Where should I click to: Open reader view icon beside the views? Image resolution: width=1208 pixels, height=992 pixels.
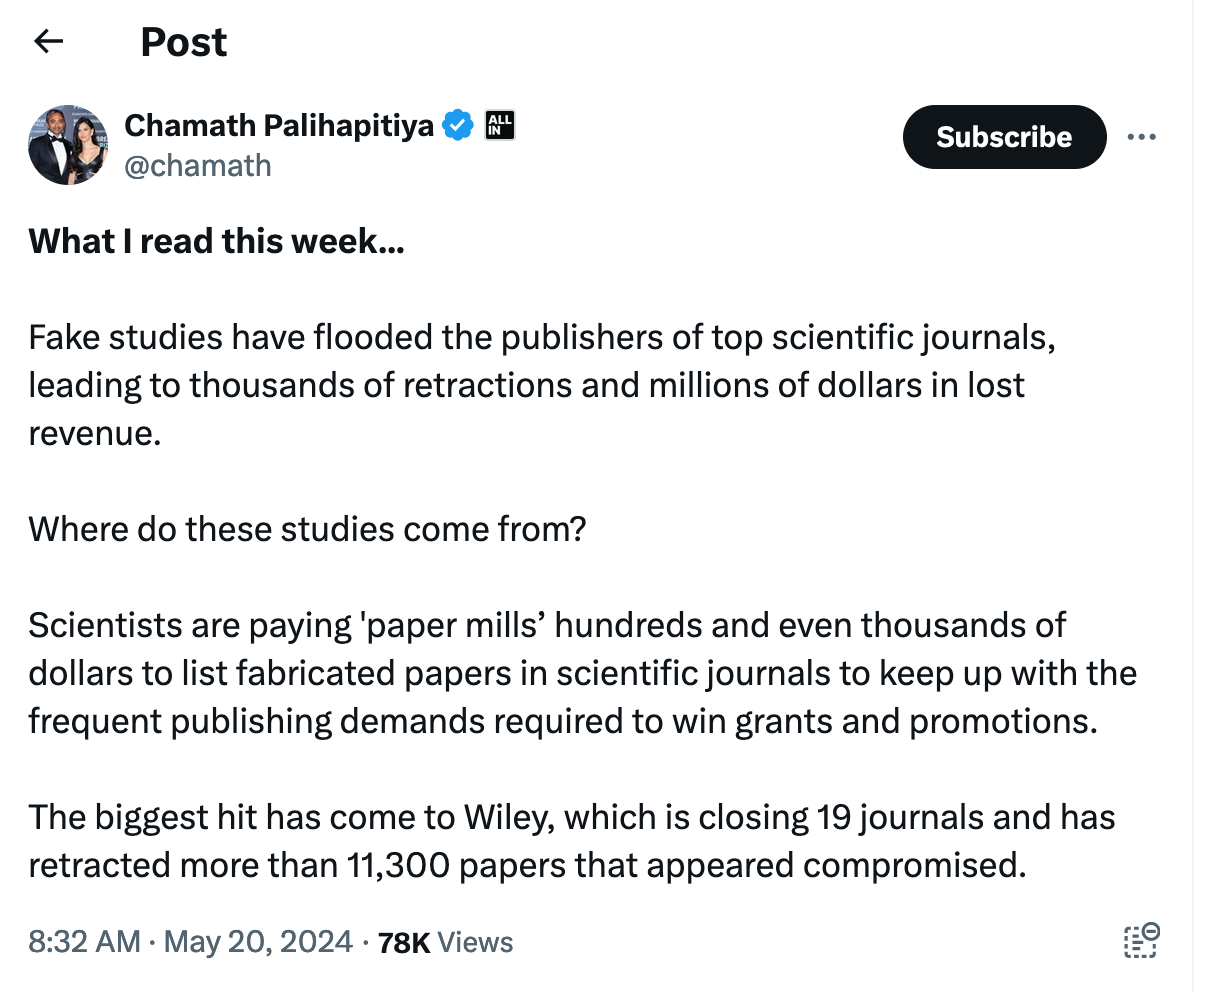click(x=1141, y=941)
